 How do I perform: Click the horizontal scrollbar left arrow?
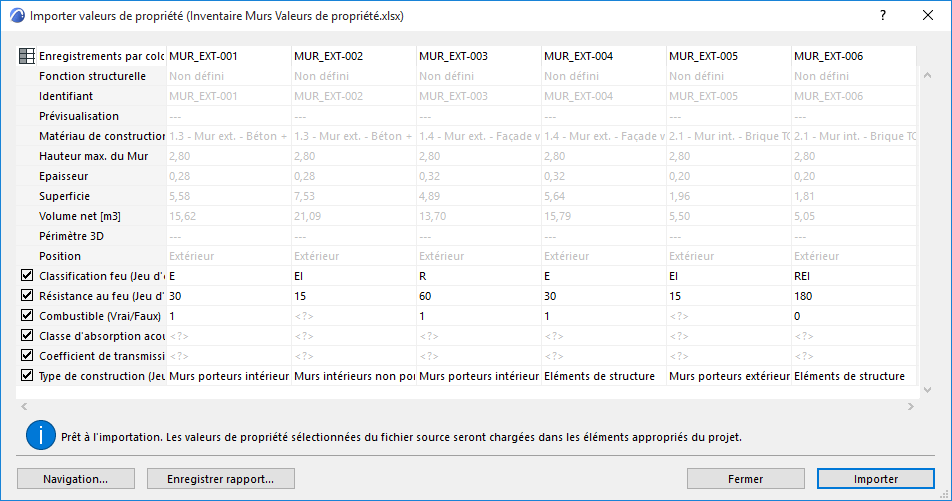click(x=24, y=406)
